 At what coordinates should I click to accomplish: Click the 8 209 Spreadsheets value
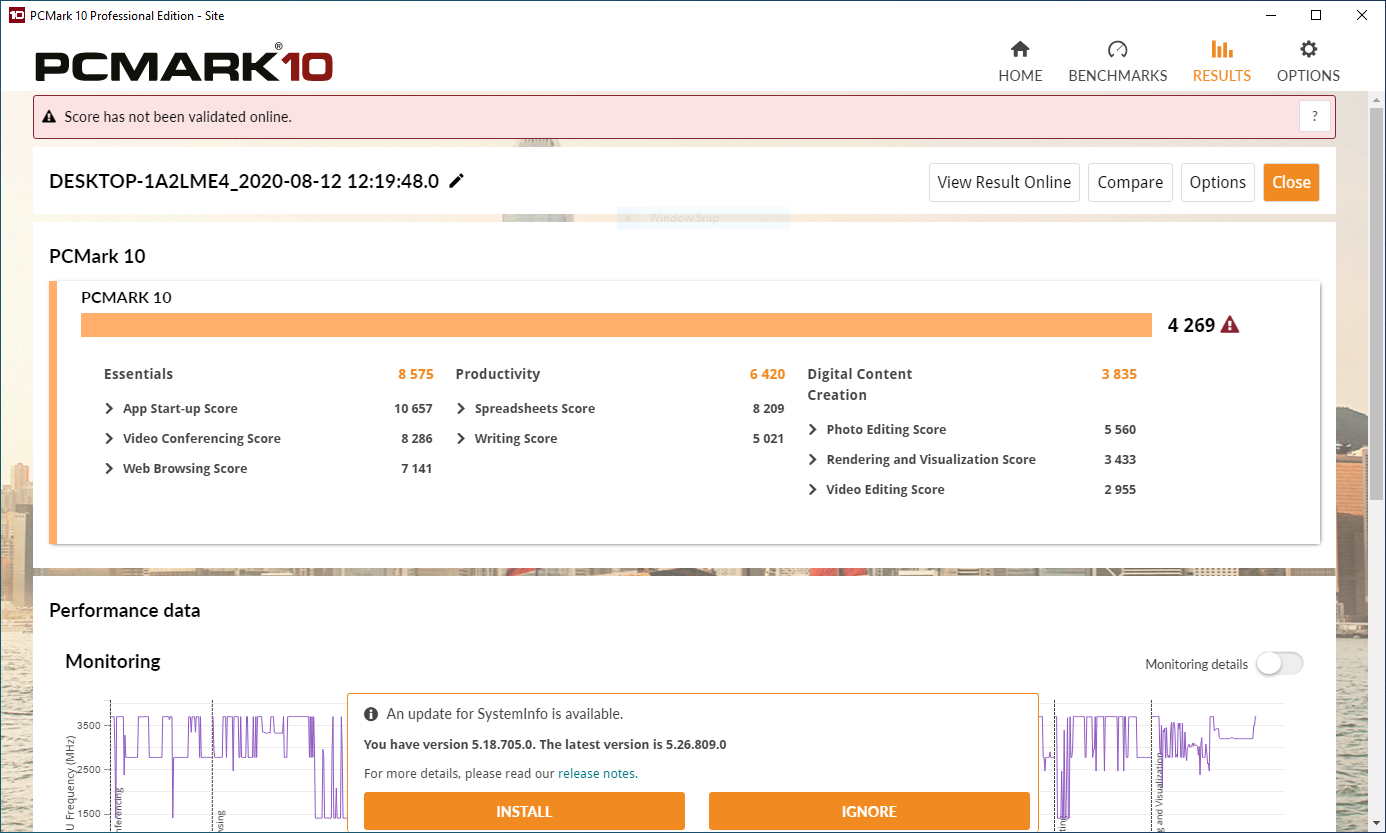tap(768, 408)
